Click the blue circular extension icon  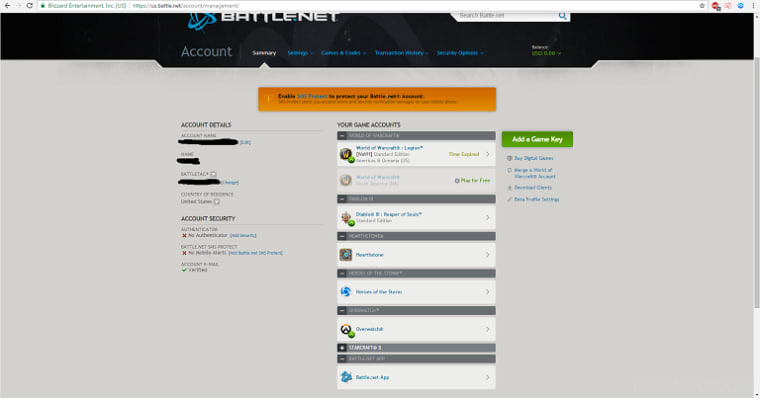click(740, 5)
